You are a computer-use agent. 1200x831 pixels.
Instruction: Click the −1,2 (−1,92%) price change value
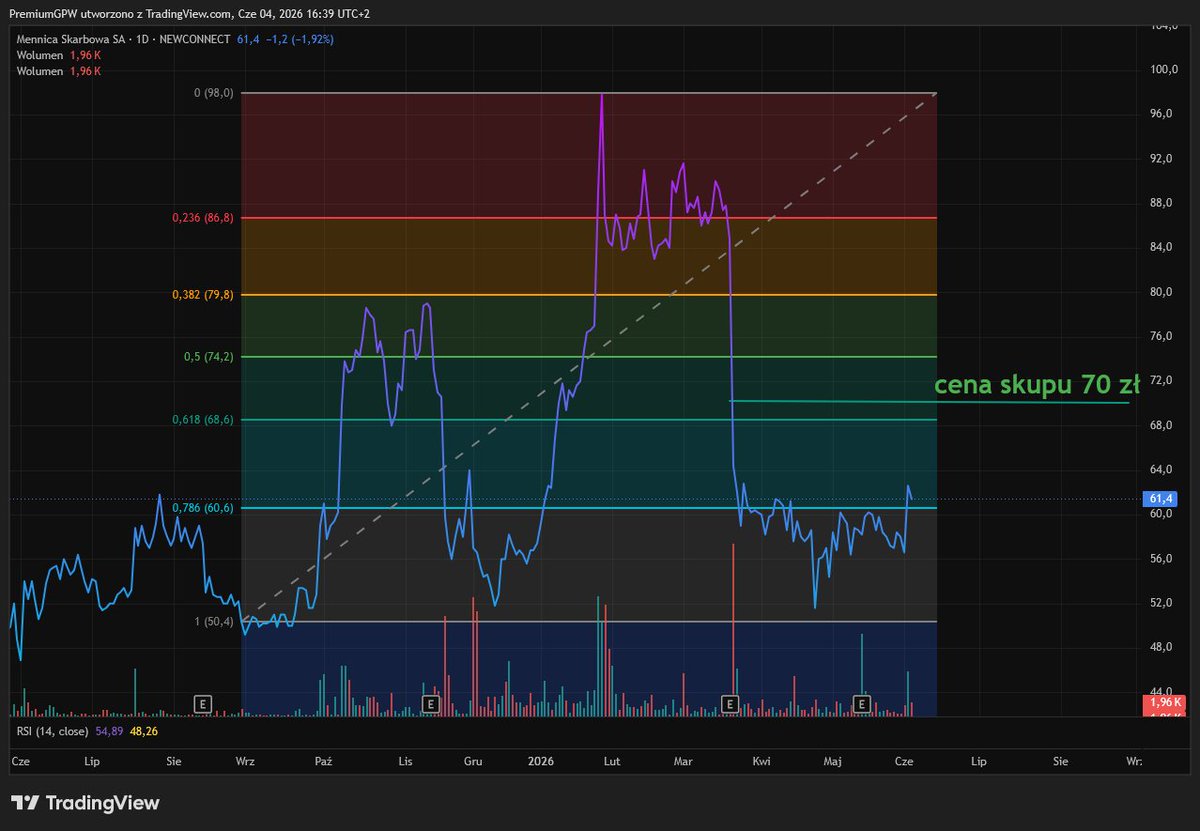point(299,39)
